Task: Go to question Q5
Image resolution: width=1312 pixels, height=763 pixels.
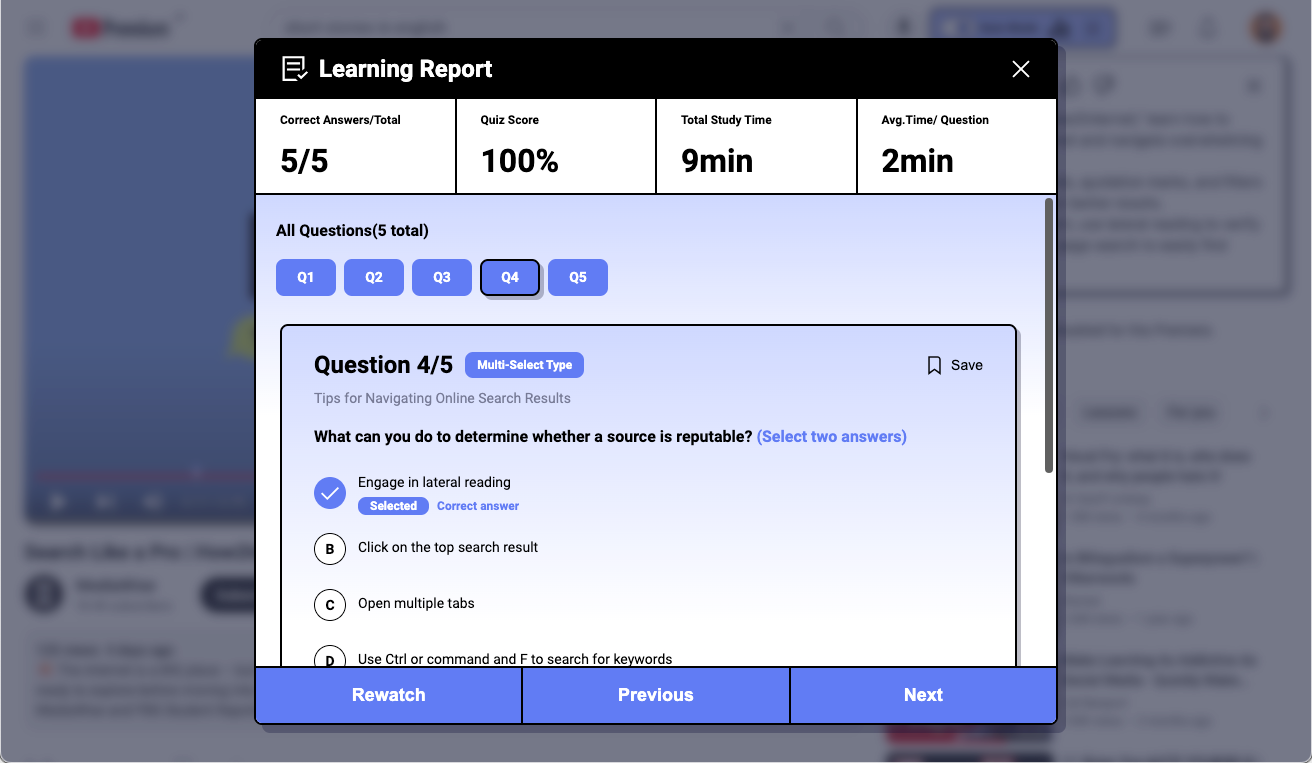Action: point(577,278)
